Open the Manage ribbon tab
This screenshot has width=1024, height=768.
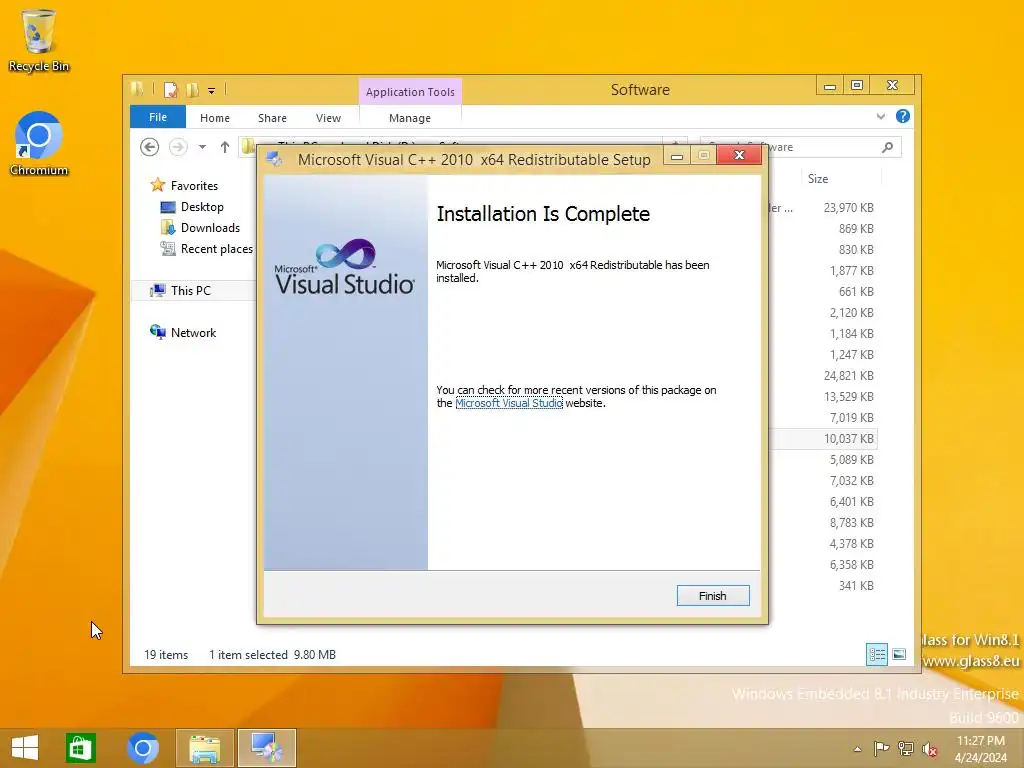(x=409, y=118)
